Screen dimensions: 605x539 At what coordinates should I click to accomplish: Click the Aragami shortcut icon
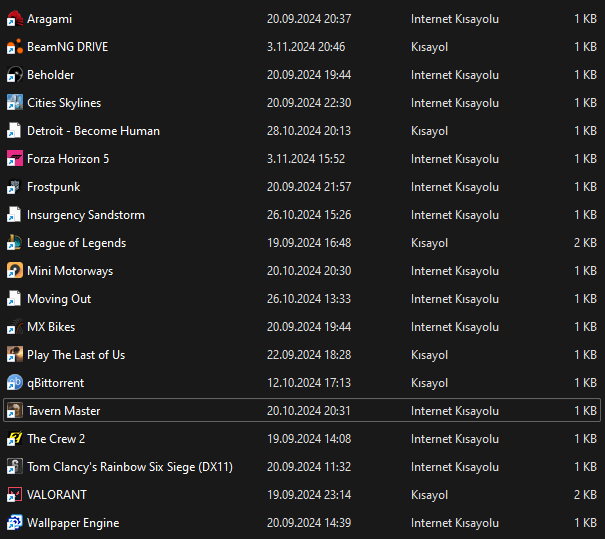coord(15,19)
